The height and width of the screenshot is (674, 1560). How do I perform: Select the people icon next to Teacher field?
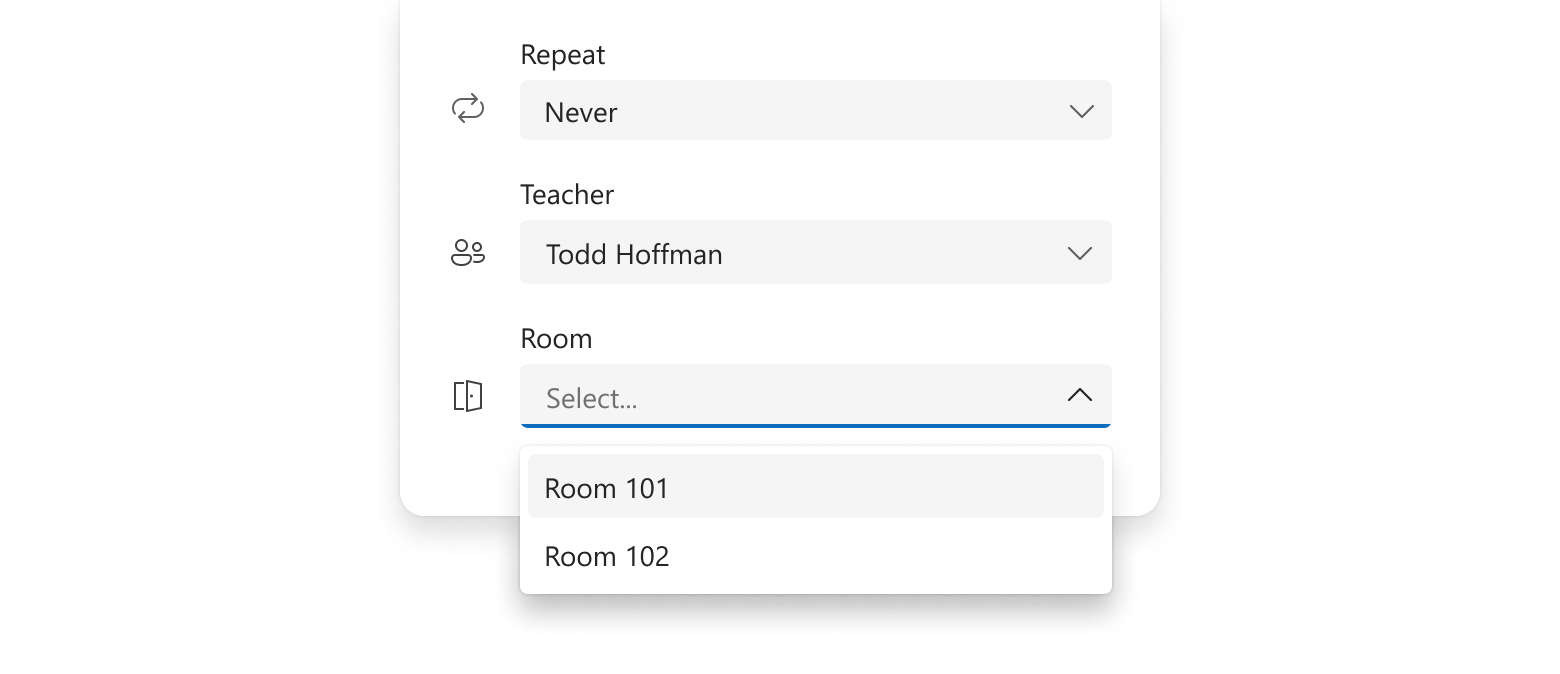pyautogui.click(x=466, y=252)
